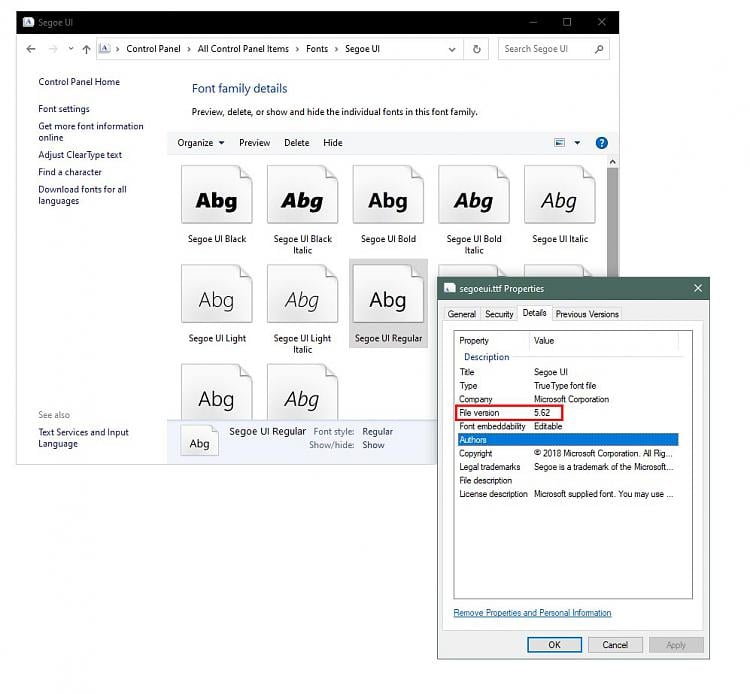
Task: Switch to the General tab
Action: pos(462,314)
